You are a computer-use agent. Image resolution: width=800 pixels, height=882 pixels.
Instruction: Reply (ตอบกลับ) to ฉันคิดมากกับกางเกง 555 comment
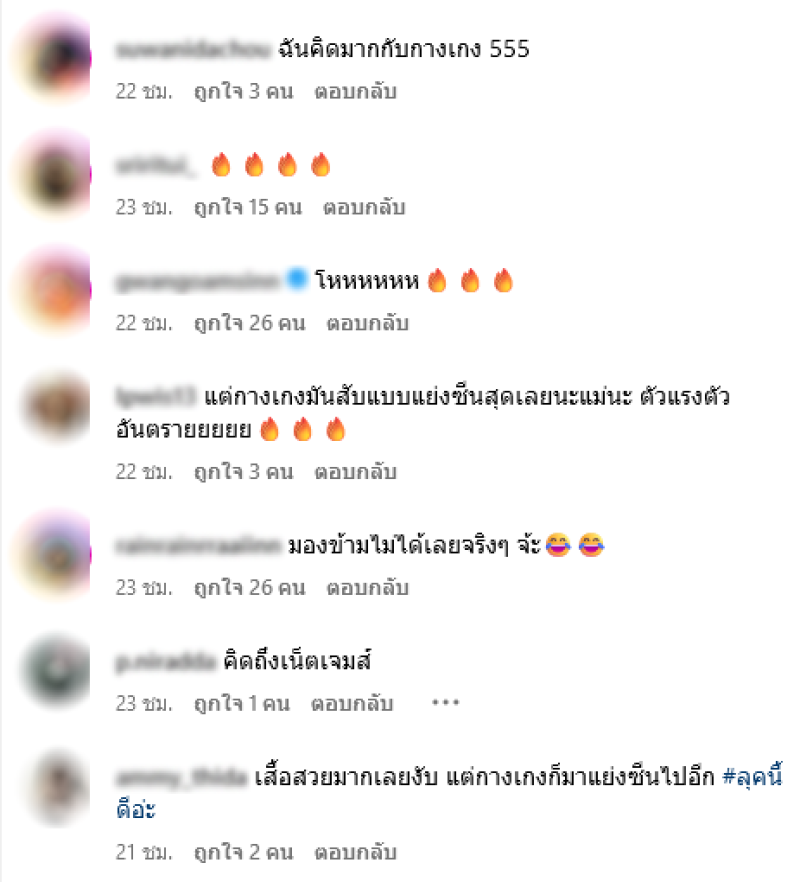pos(356,91)
